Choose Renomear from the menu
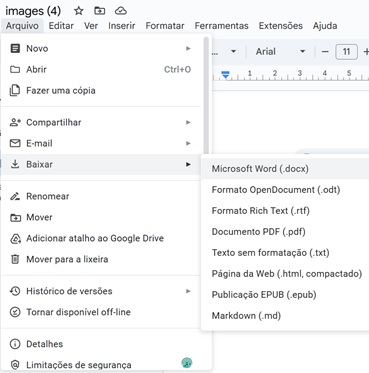Image resolution: width=369 pixels, height=373 pixels. click(x=102, y=196)
